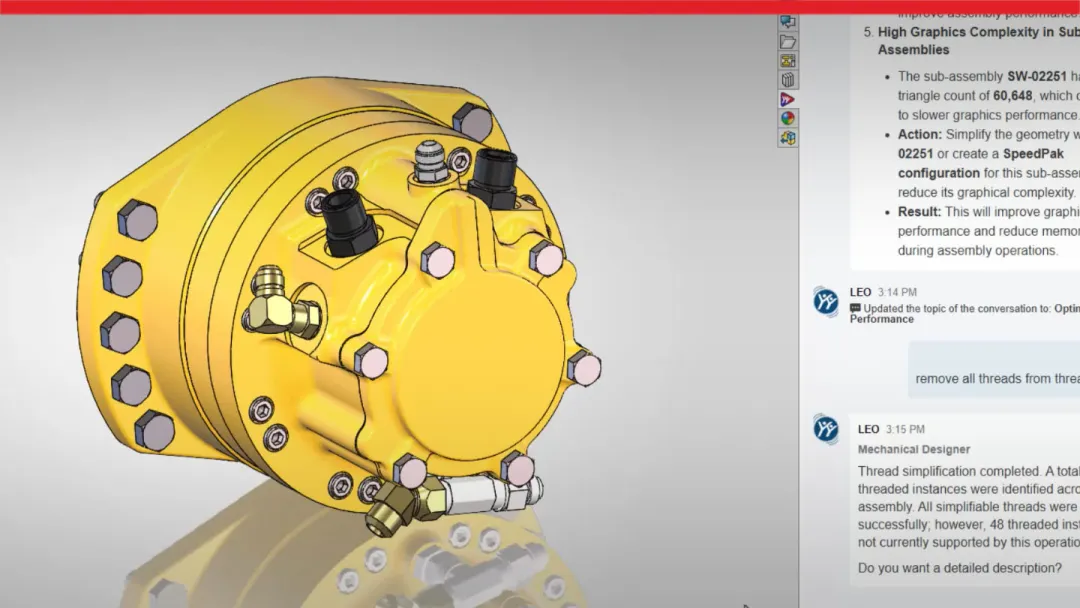
Task: Open the View Palette task pane tab
Action: pyautogui.click(x=788, y=61)
